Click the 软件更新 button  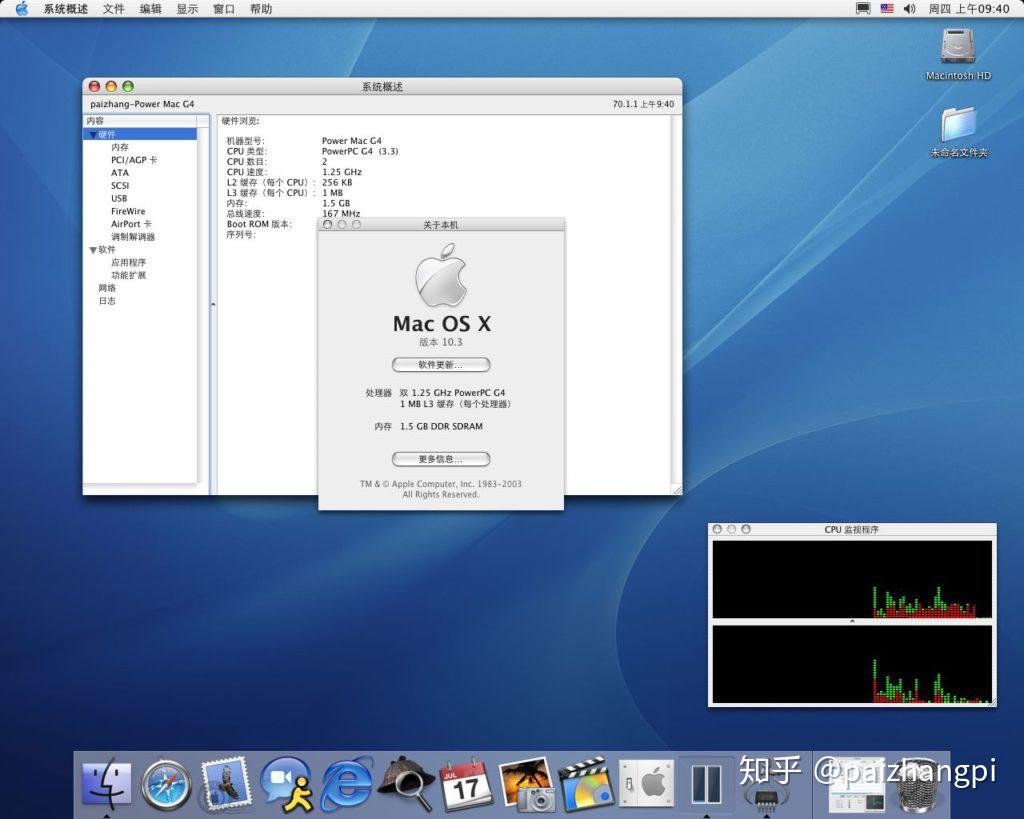pyautogui.click(x=441, y=364)
